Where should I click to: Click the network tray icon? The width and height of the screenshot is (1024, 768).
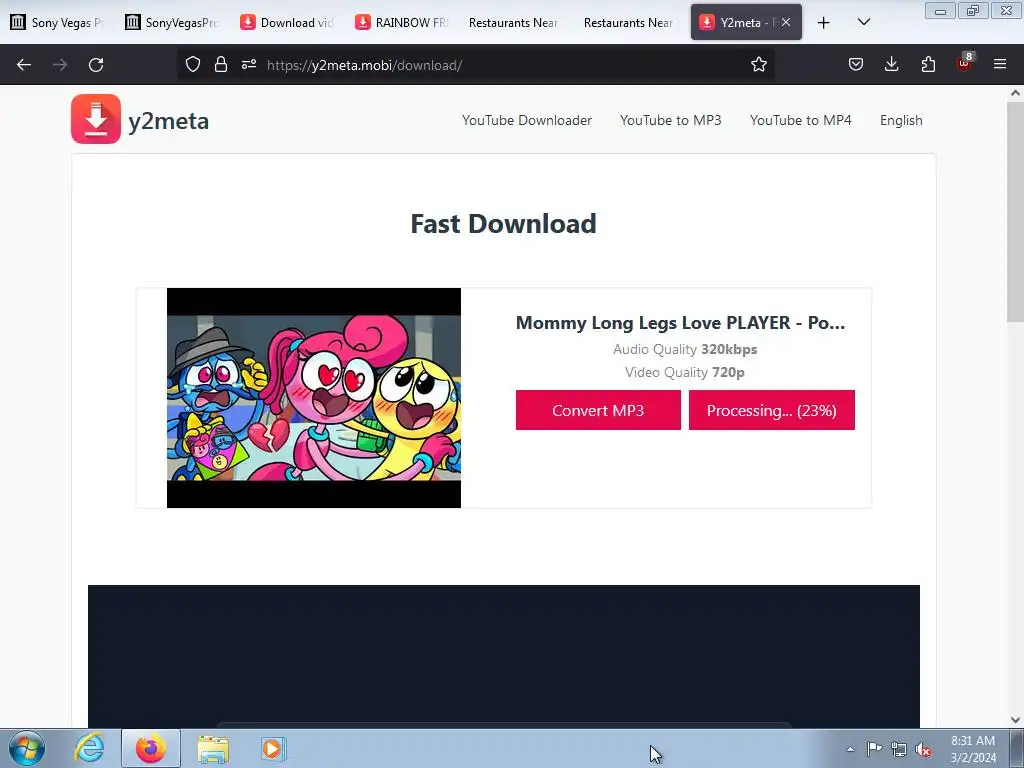click(x=899, y=749)
